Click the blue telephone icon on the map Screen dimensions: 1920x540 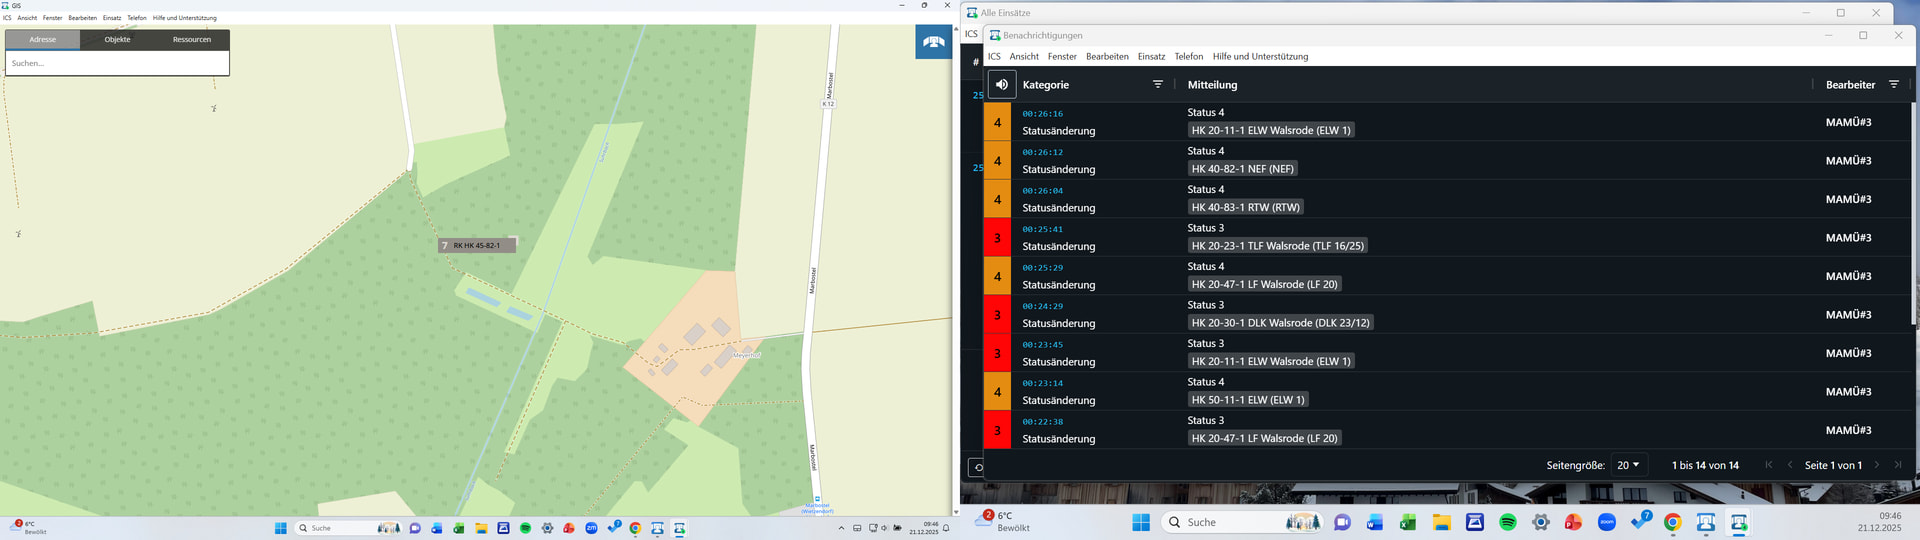coord(933,42)
